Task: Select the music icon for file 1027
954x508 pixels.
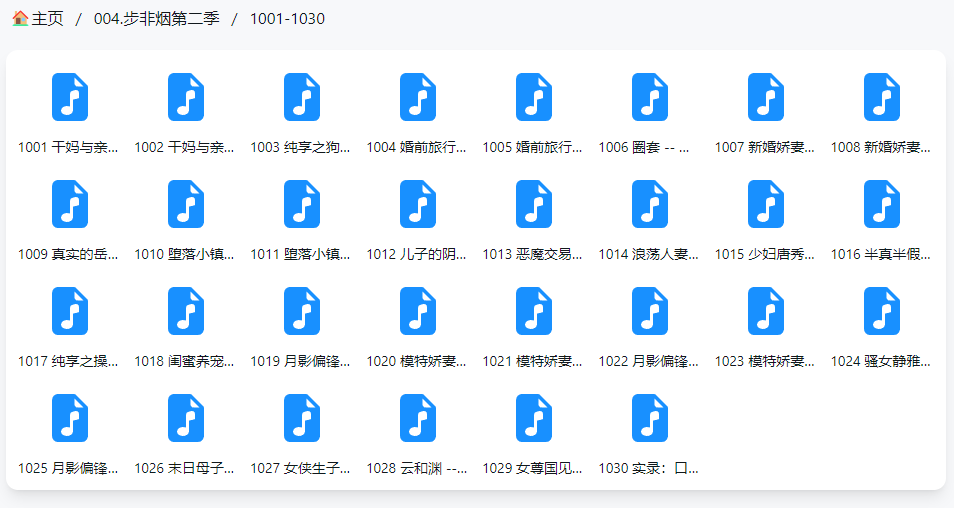Action: pos(301,418)
